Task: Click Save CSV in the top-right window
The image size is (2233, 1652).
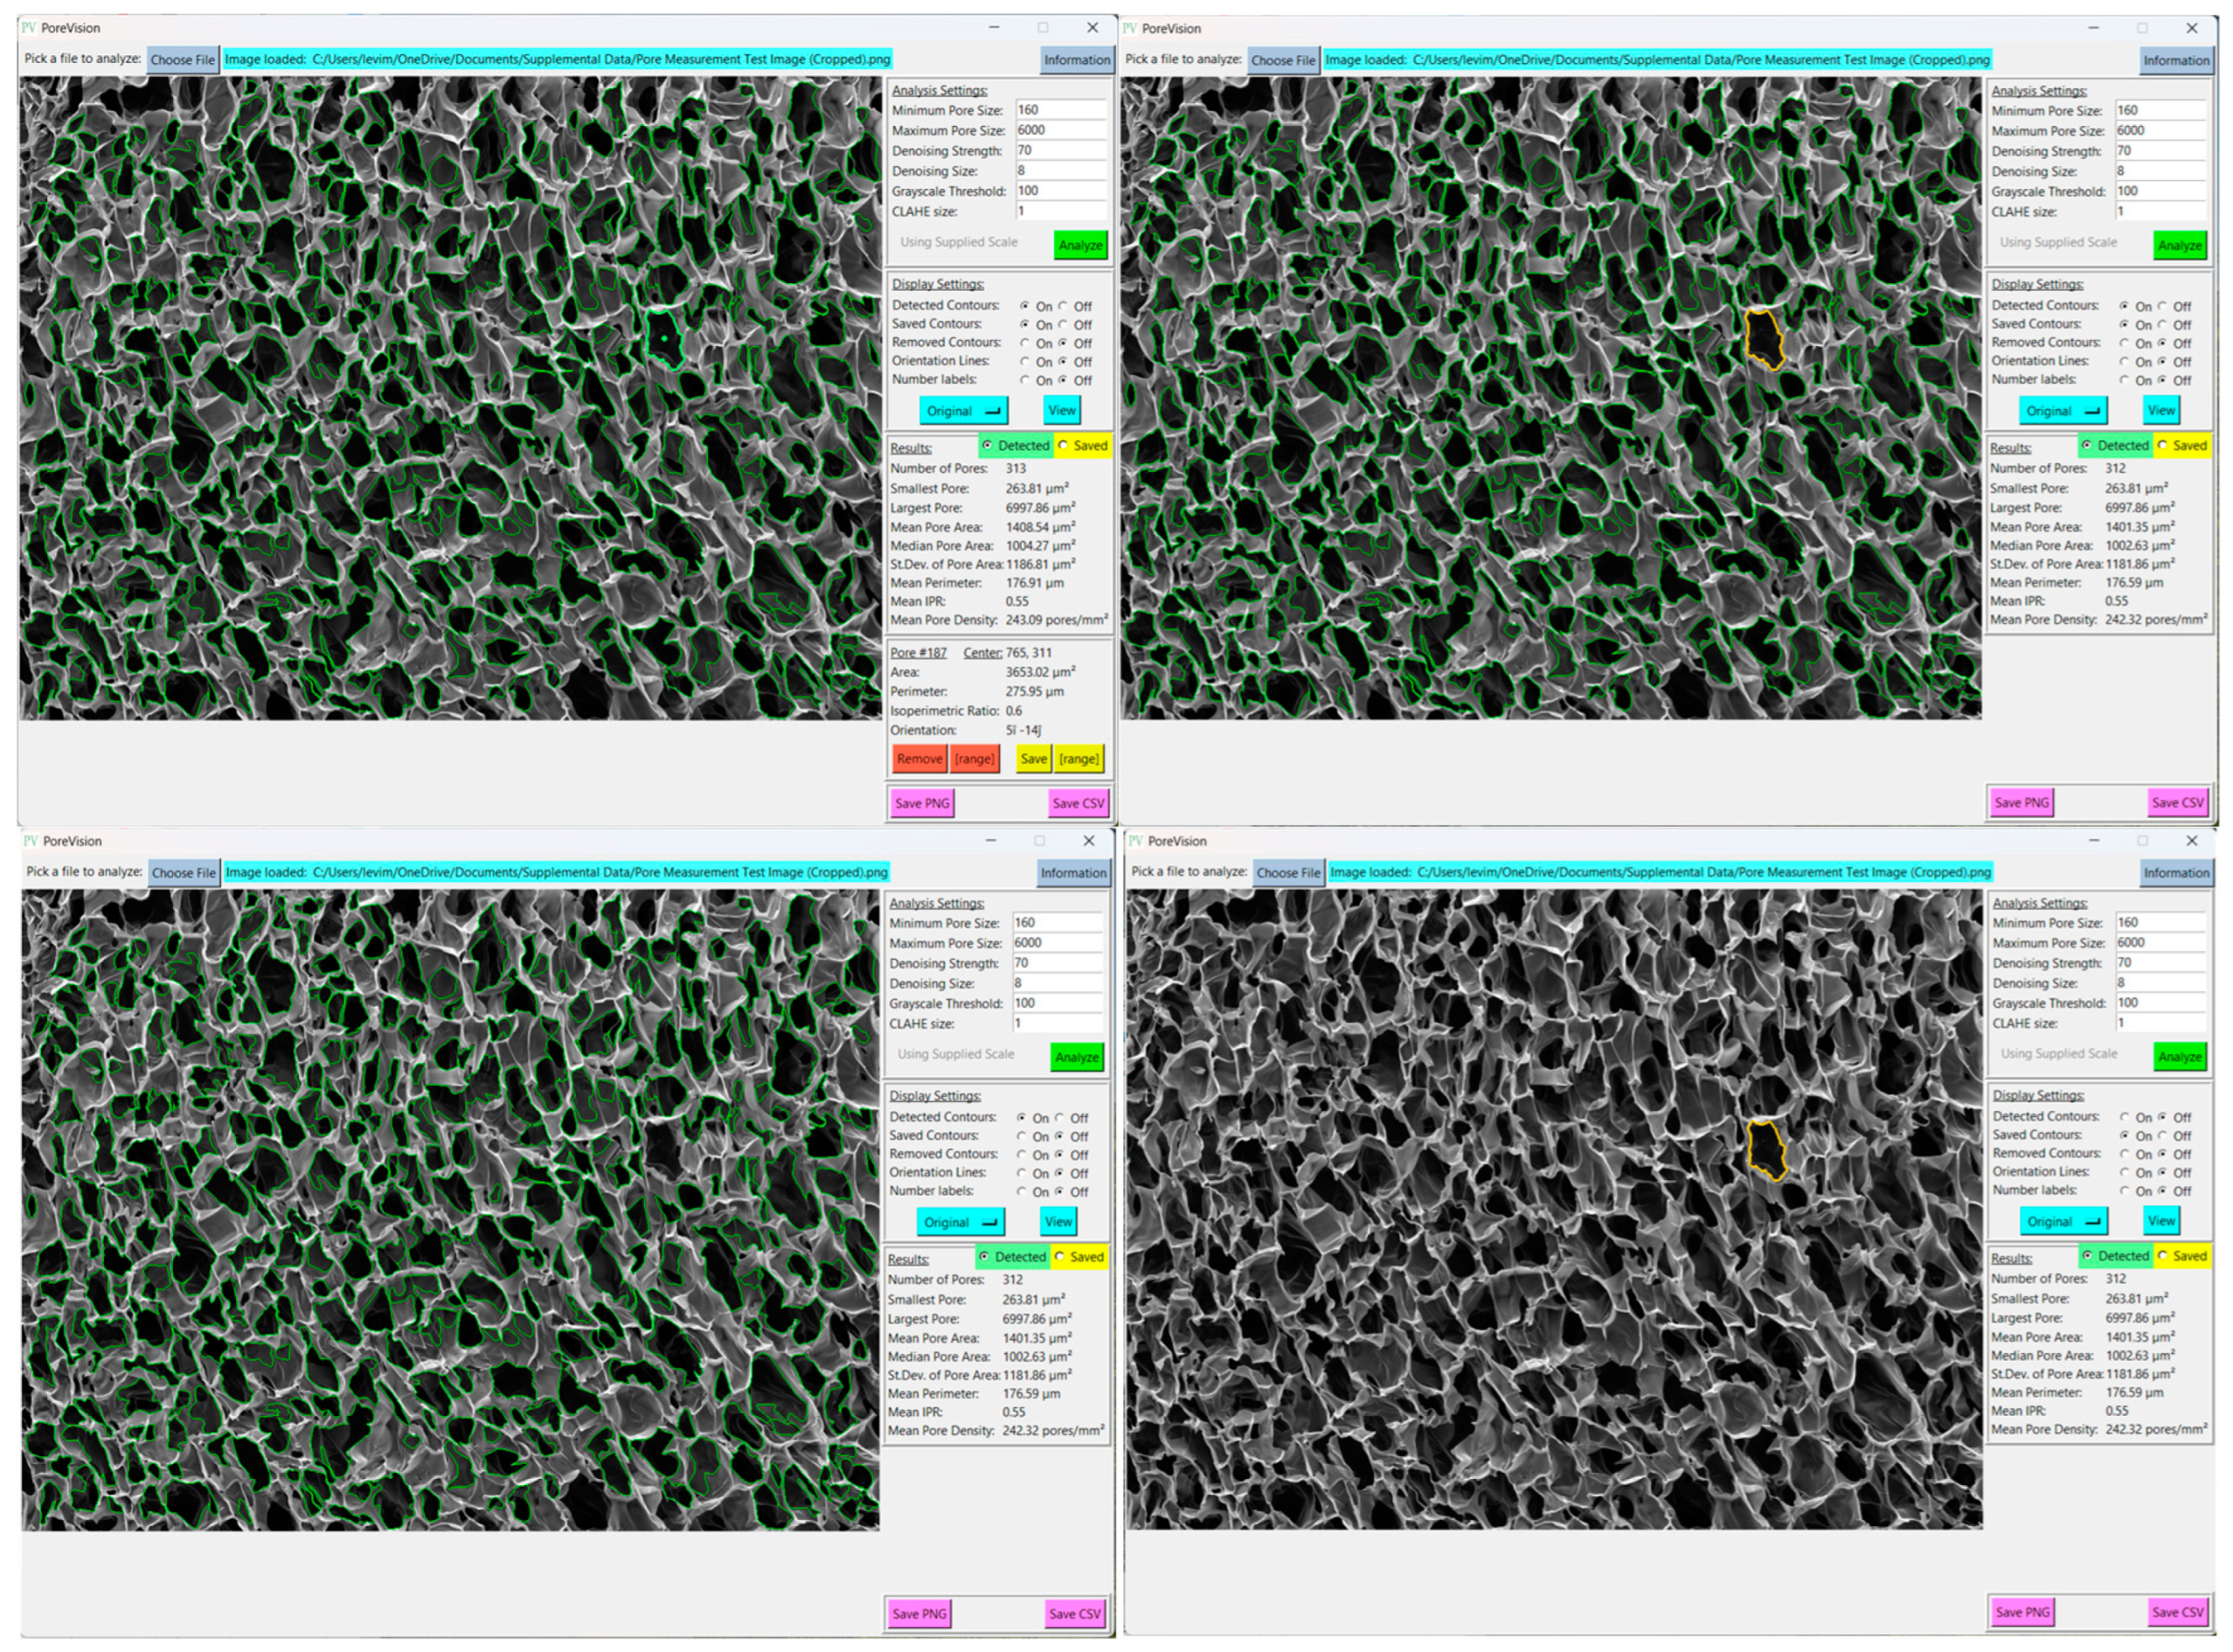Action: point(2177,802)
